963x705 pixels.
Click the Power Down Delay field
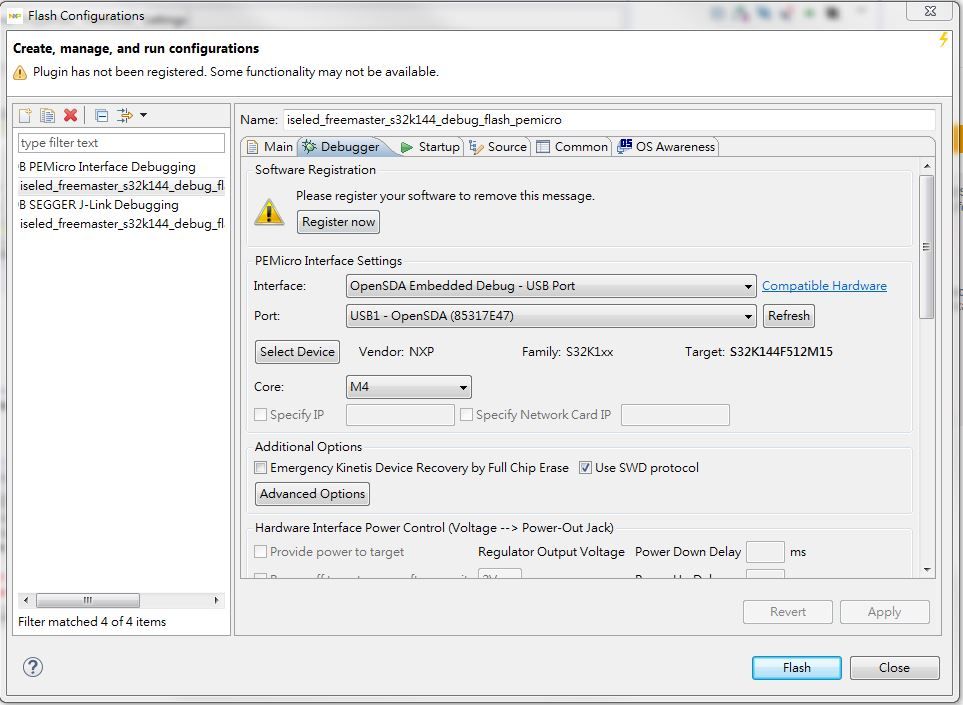click(765, 551)
